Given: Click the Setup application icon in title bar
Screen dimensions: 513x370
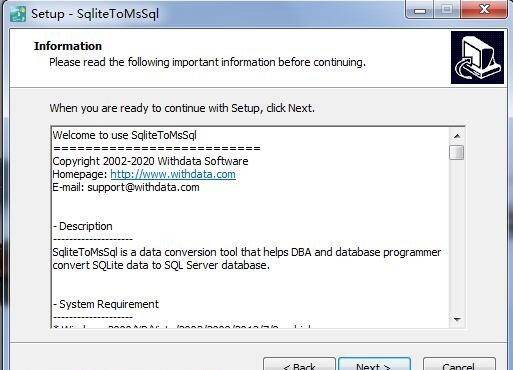Looking at the screenshot, I should (18, 13).
